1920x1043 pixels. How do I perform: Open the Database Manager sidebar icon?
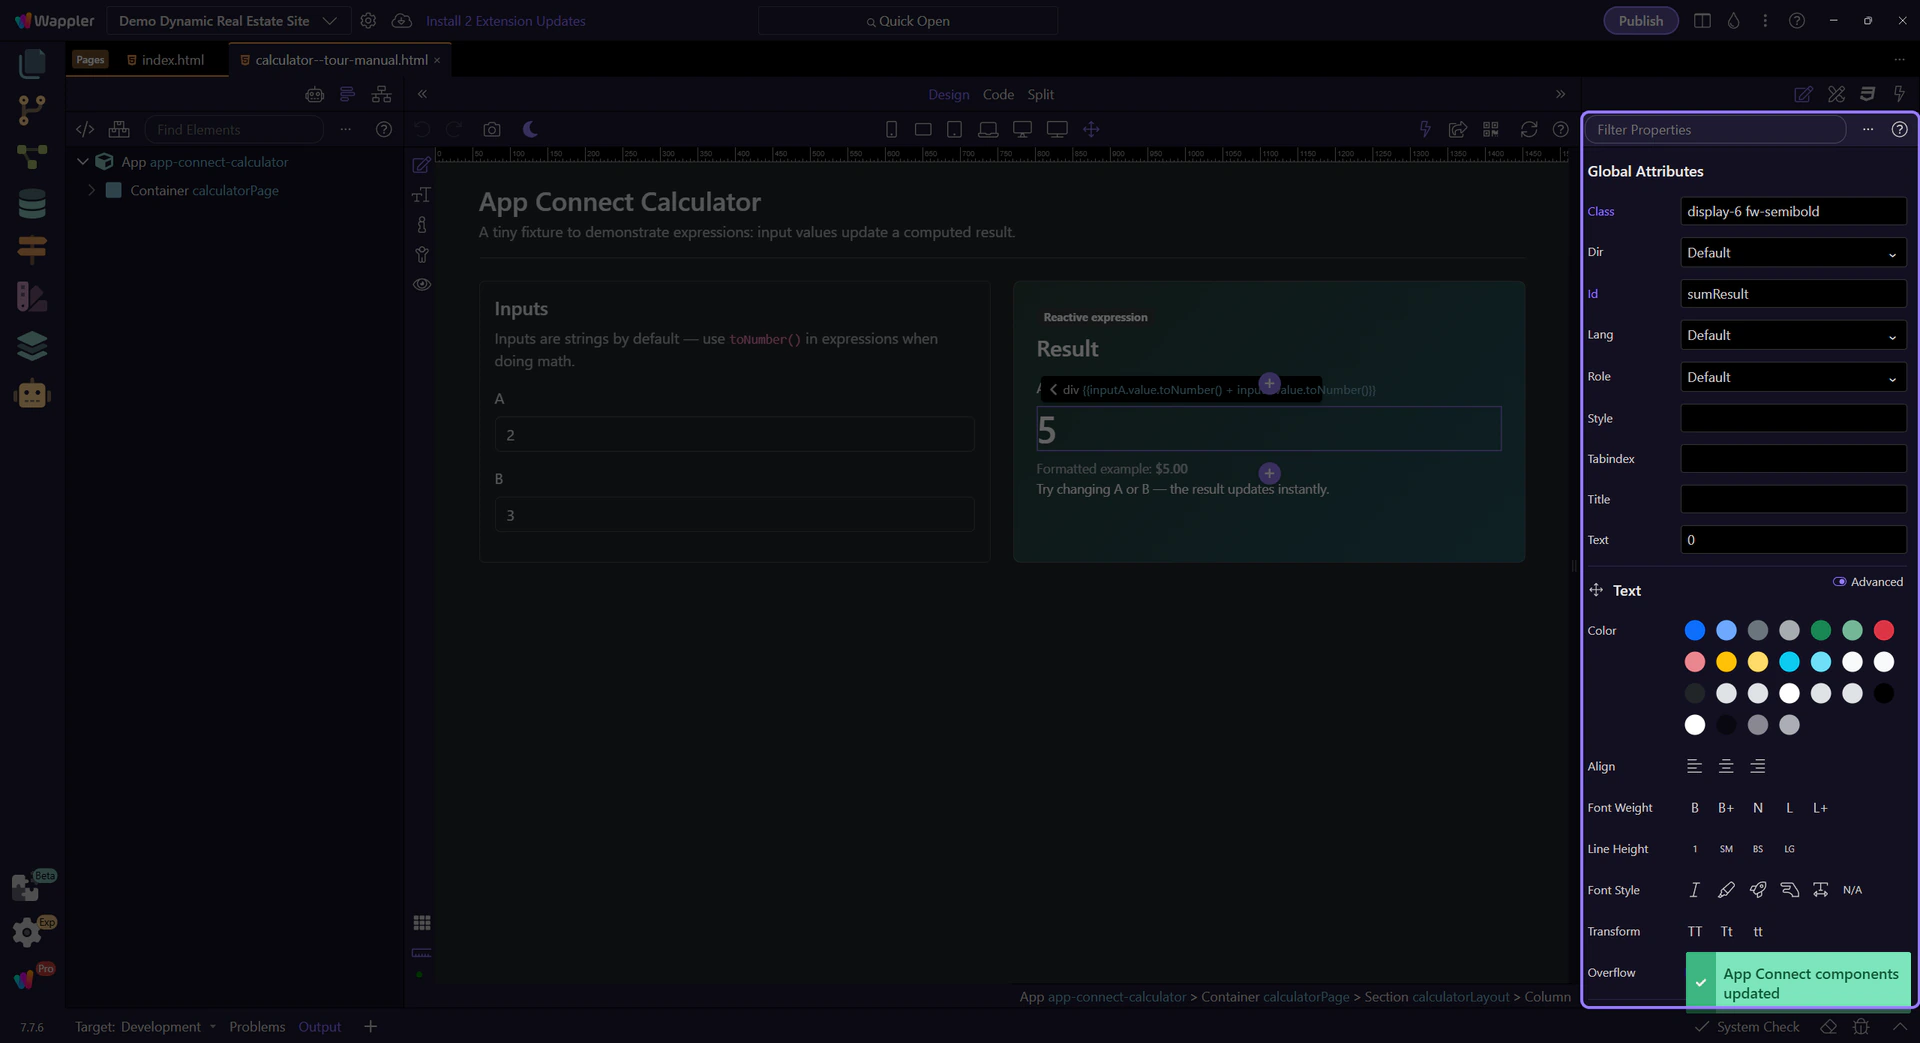pos(32,204)
